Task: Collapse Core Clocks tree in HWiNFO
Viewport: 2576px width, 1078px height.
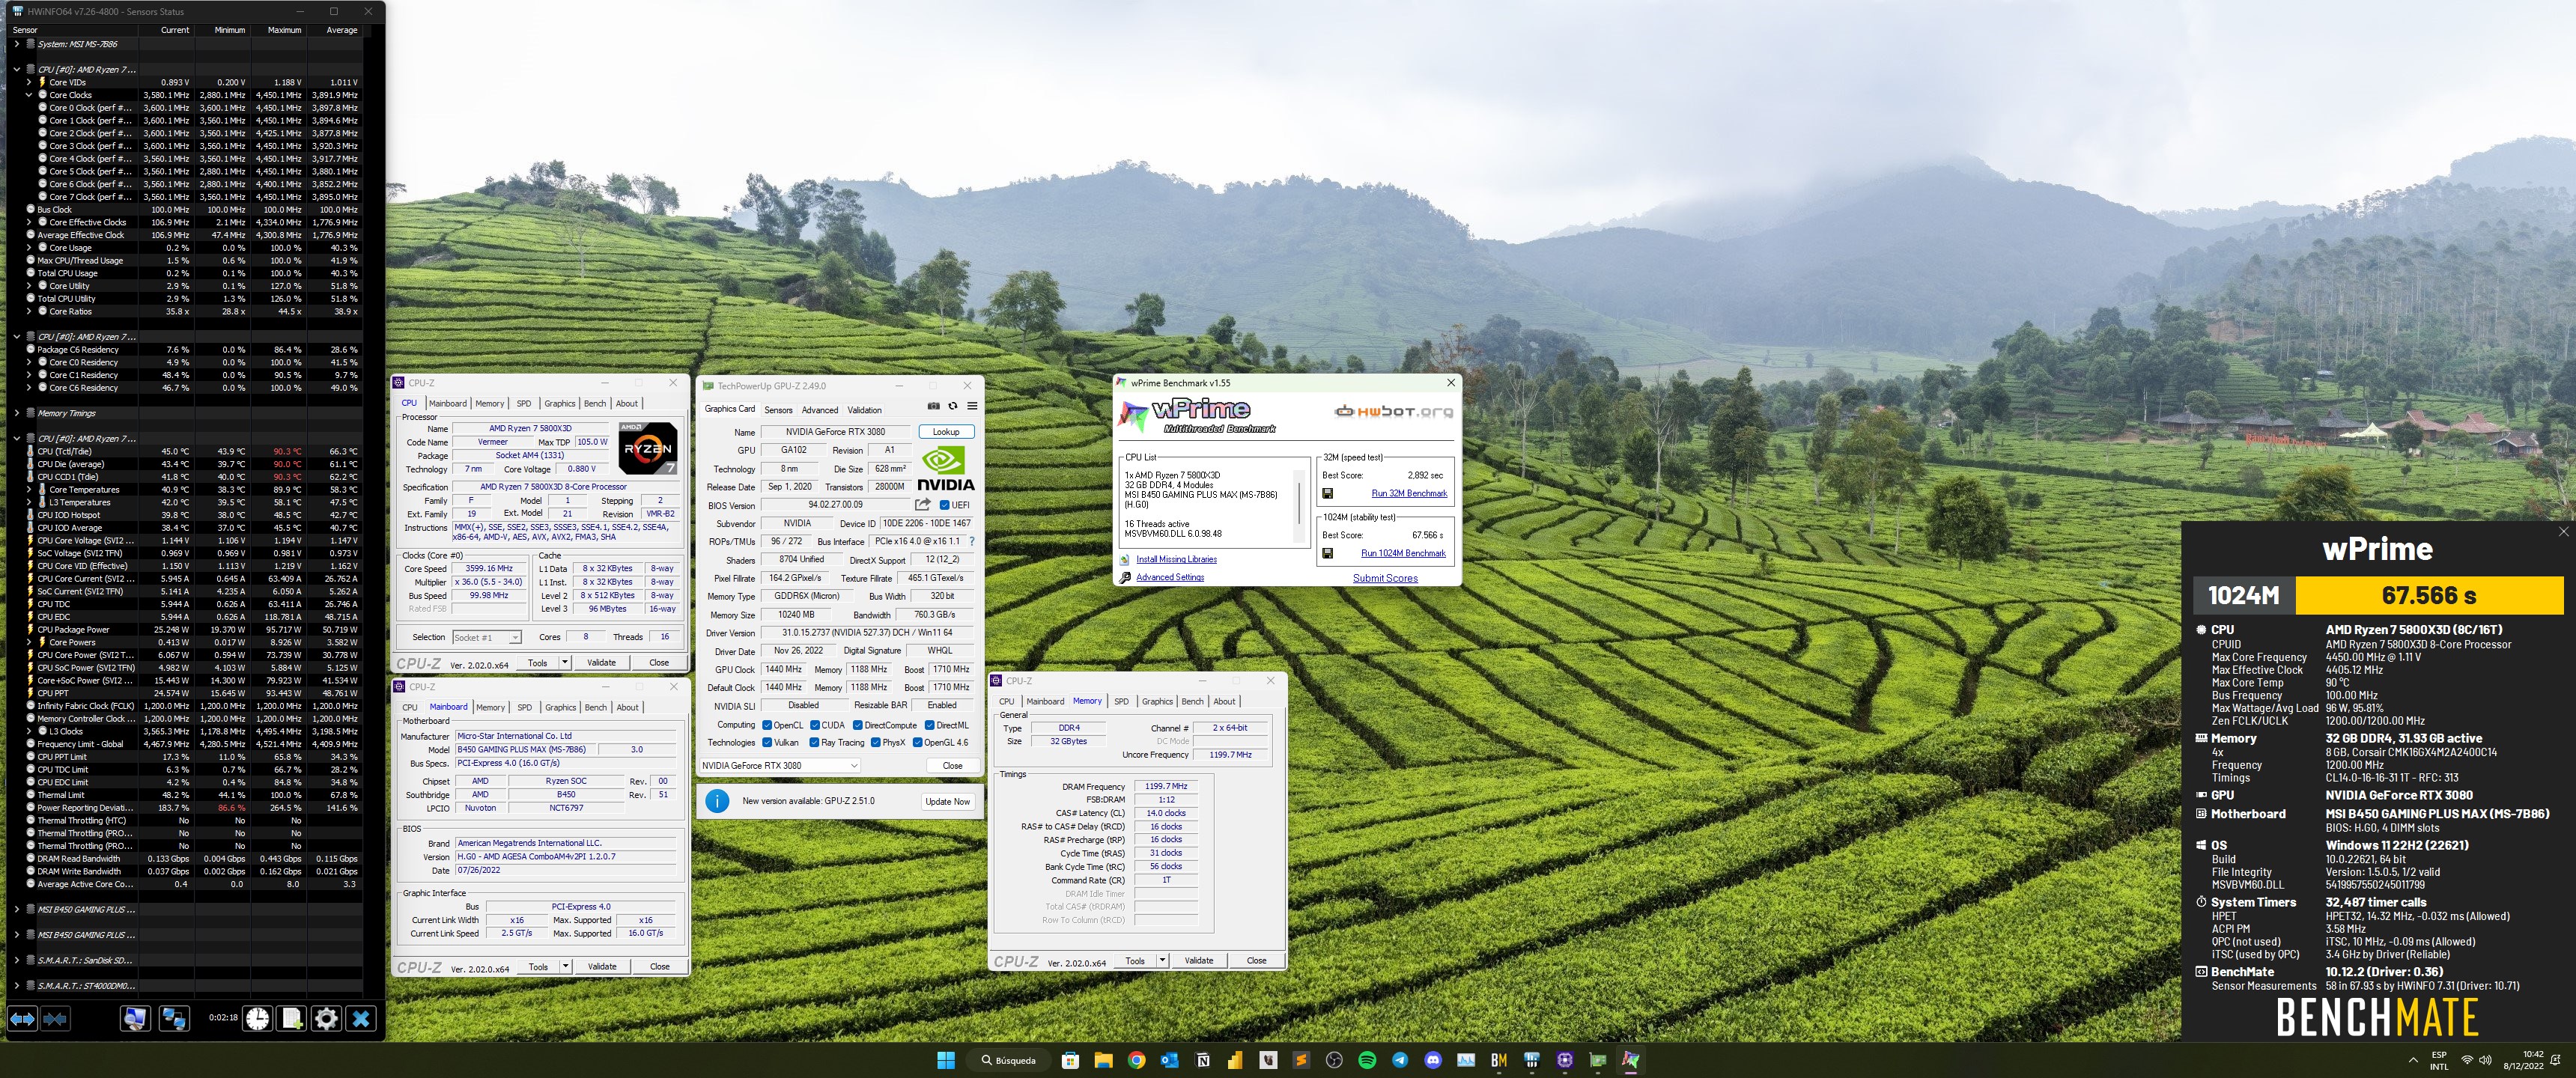Action: point(29,95)
